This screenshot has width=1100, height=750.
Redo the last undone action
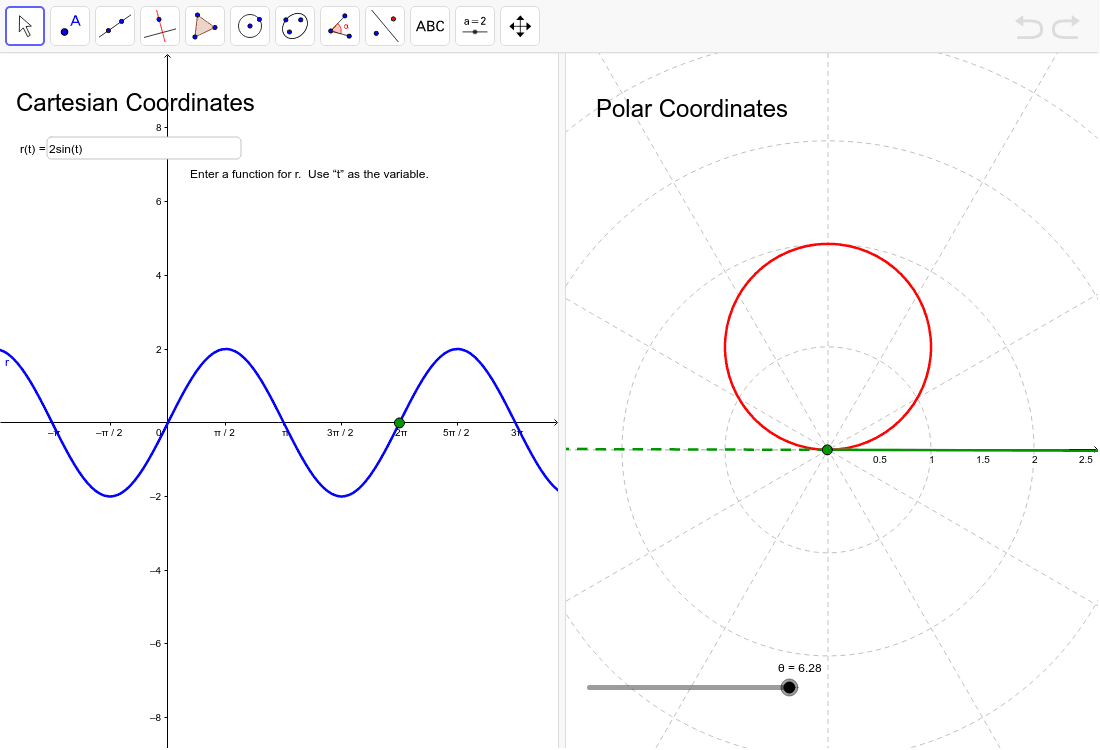click(x=1066, y=27)
